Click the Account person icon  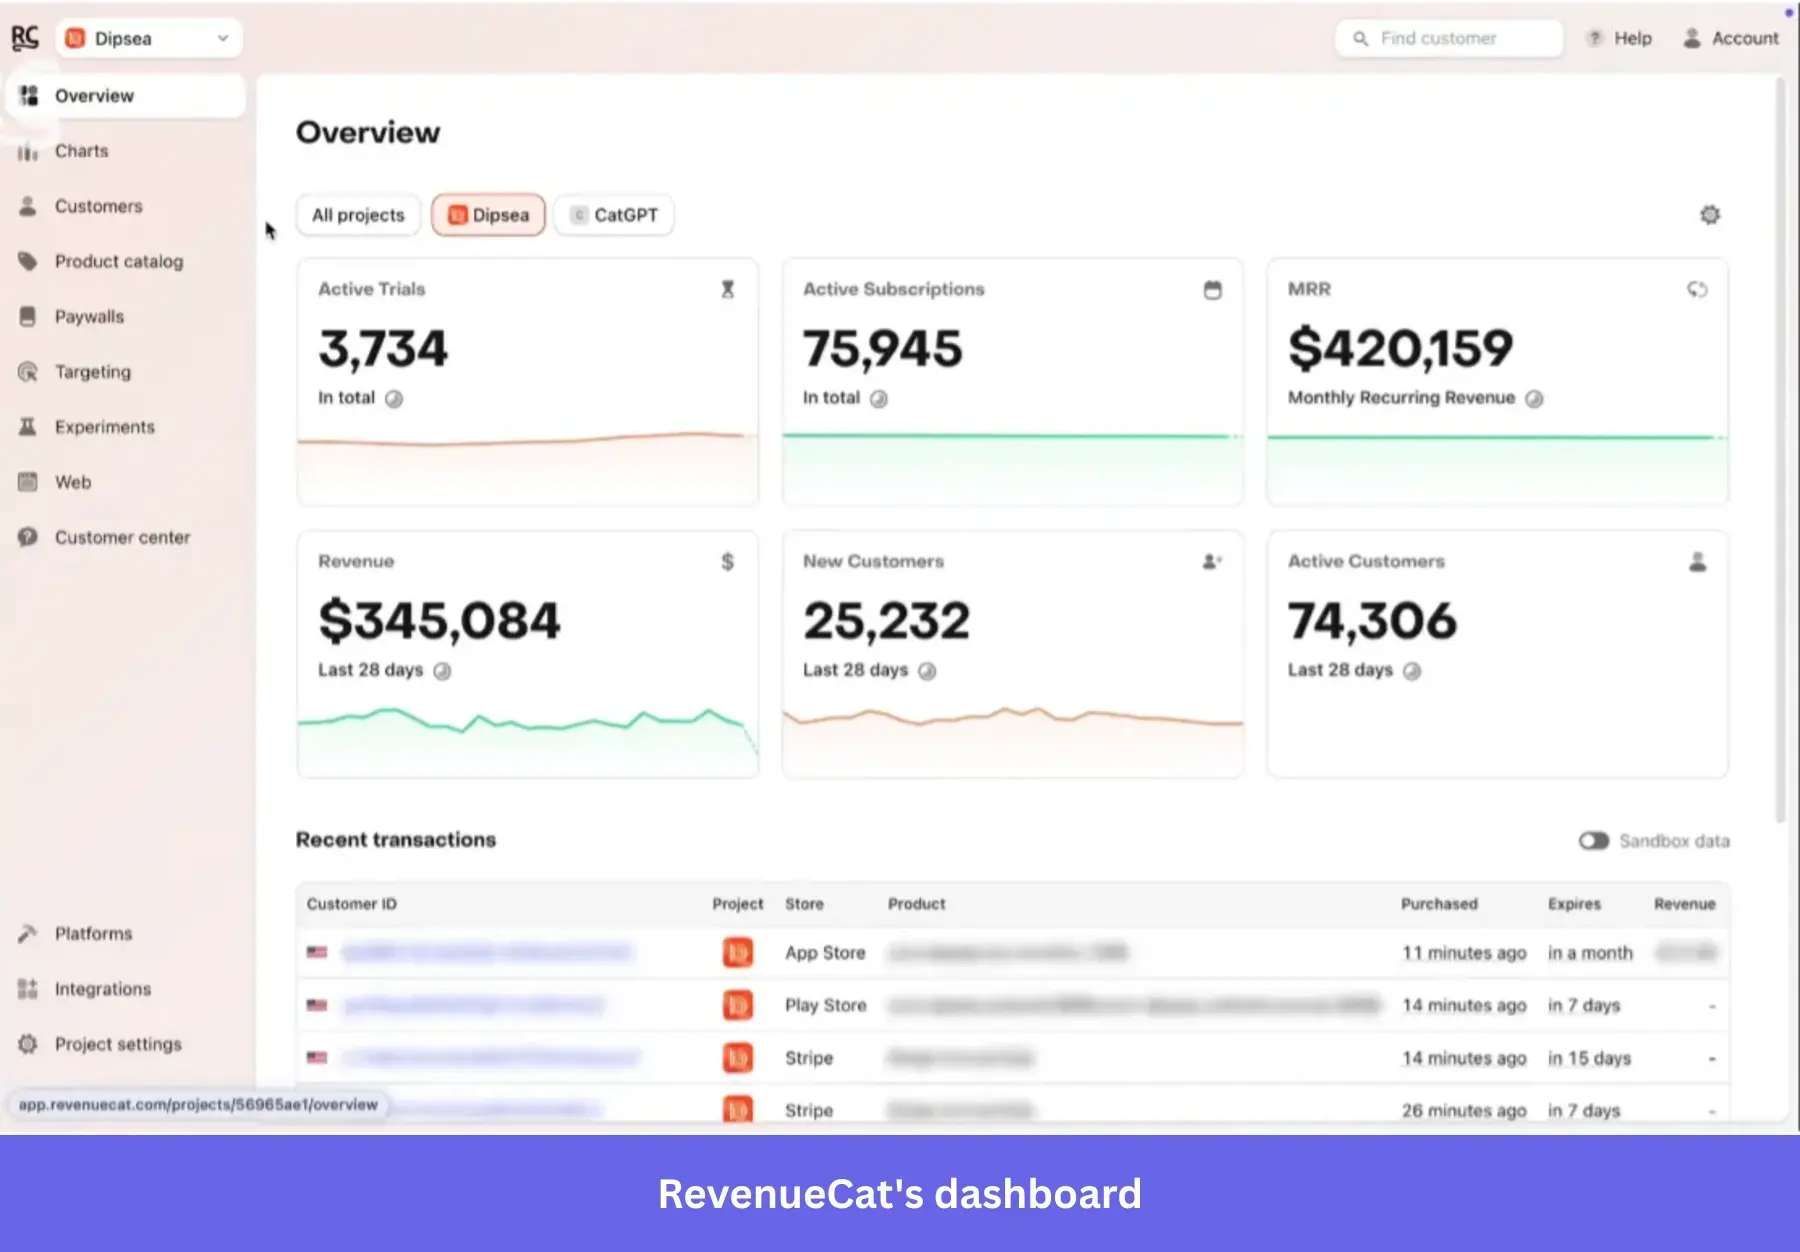(1692, 38)
